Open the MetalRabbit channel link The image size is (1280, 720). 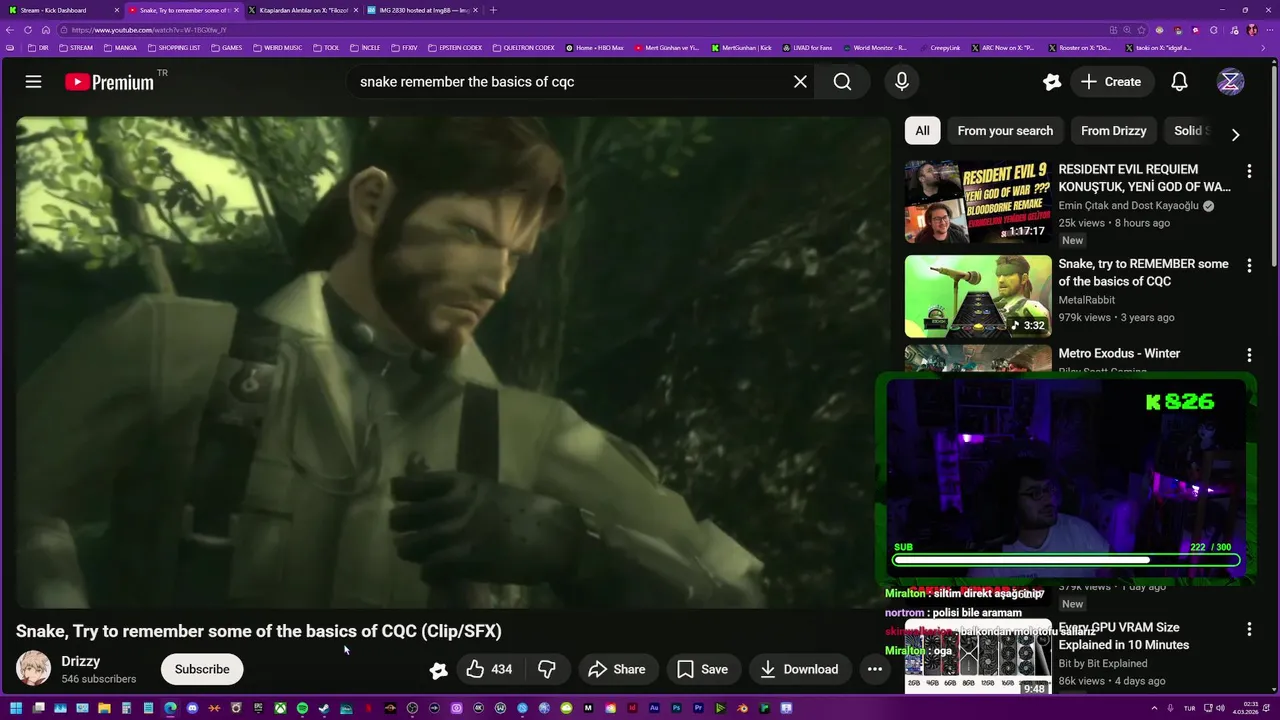click(x=1086, y=300)
